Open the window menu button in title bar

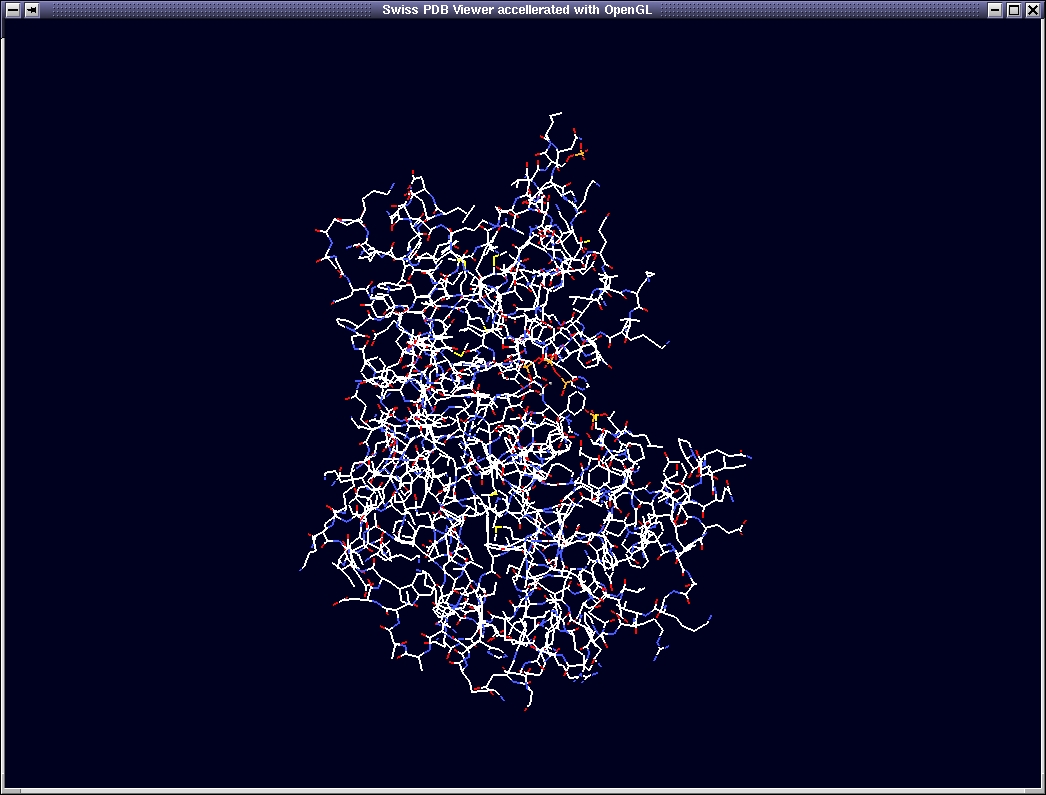click(x=13, y=10)
